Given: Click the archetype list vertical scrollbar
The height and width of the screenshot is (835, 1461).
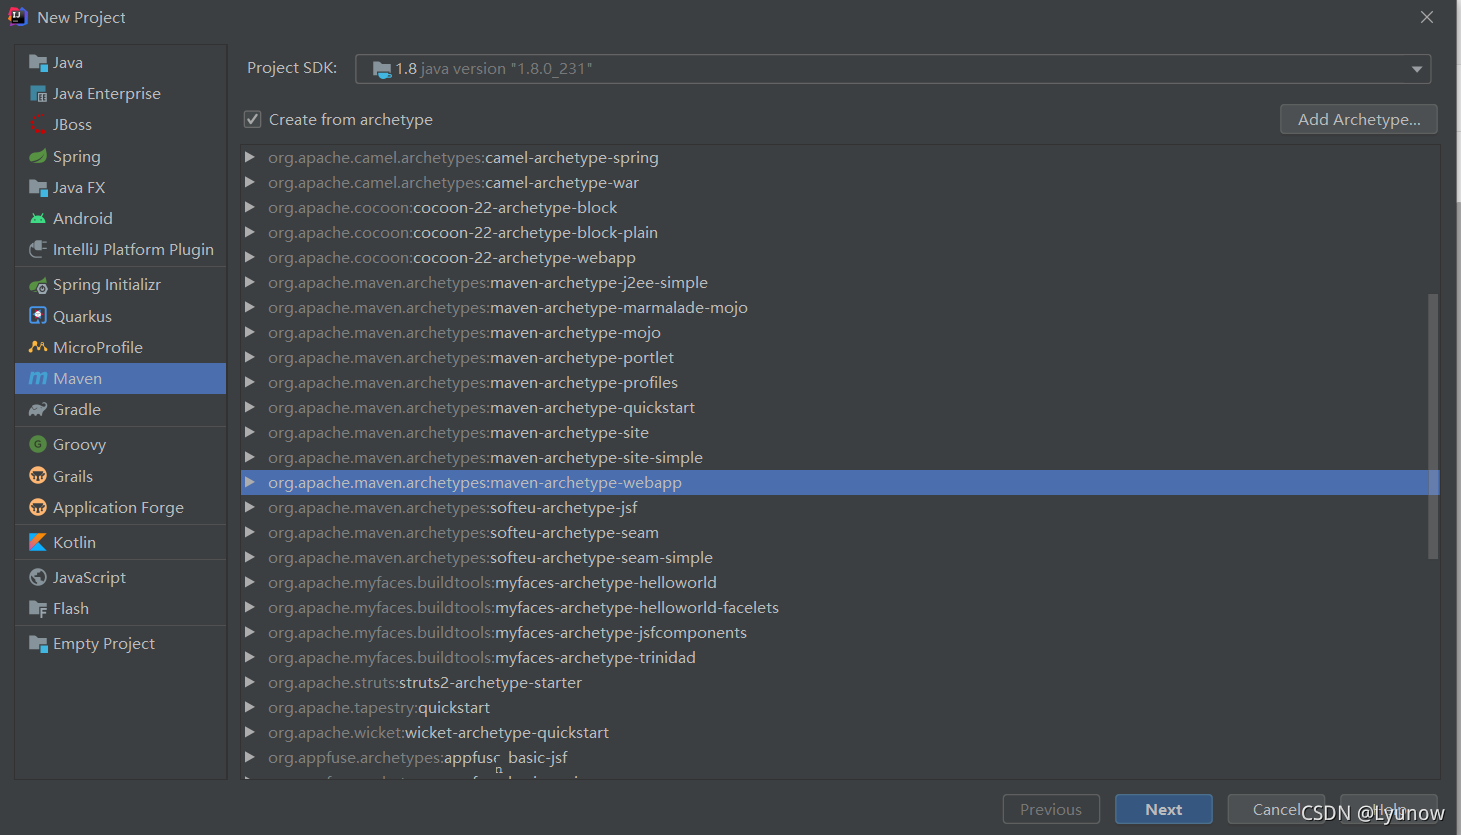Looking at the screenshot, I should coord(1433,426).
